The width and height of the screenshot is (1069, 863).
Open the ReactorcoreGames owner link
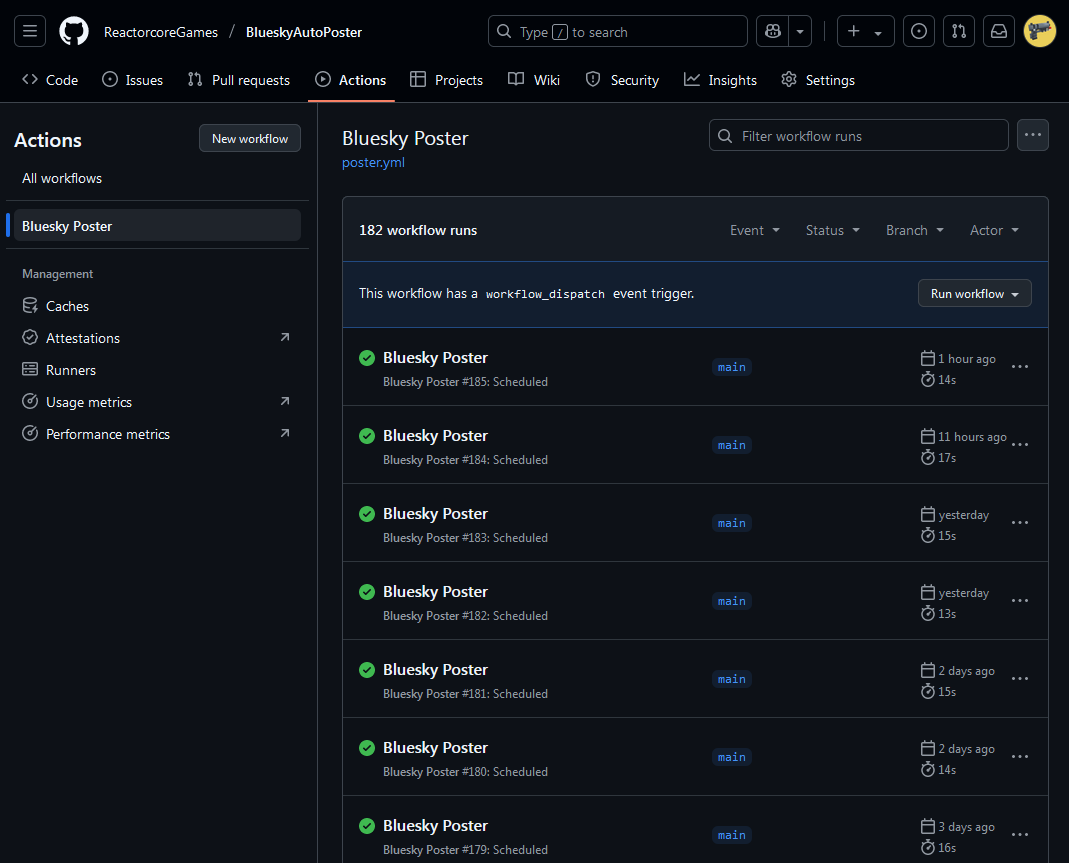point(161,32)
